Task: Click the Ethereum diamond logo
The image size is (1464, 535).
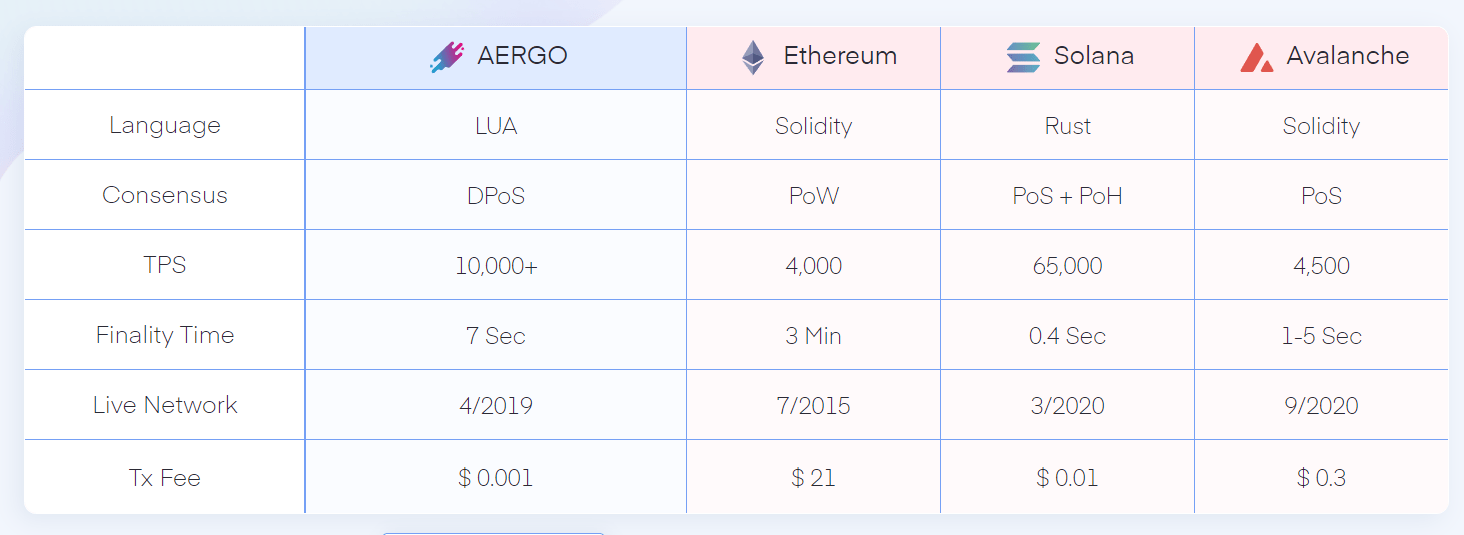Action: point(753,57)
